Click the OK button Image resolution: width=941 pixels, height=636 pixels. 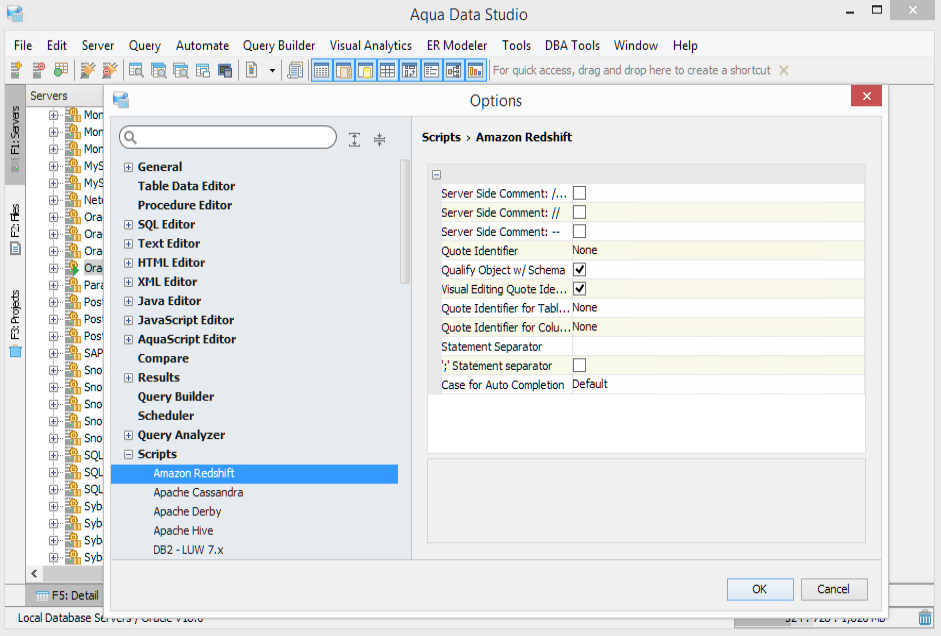coord(759,589)
